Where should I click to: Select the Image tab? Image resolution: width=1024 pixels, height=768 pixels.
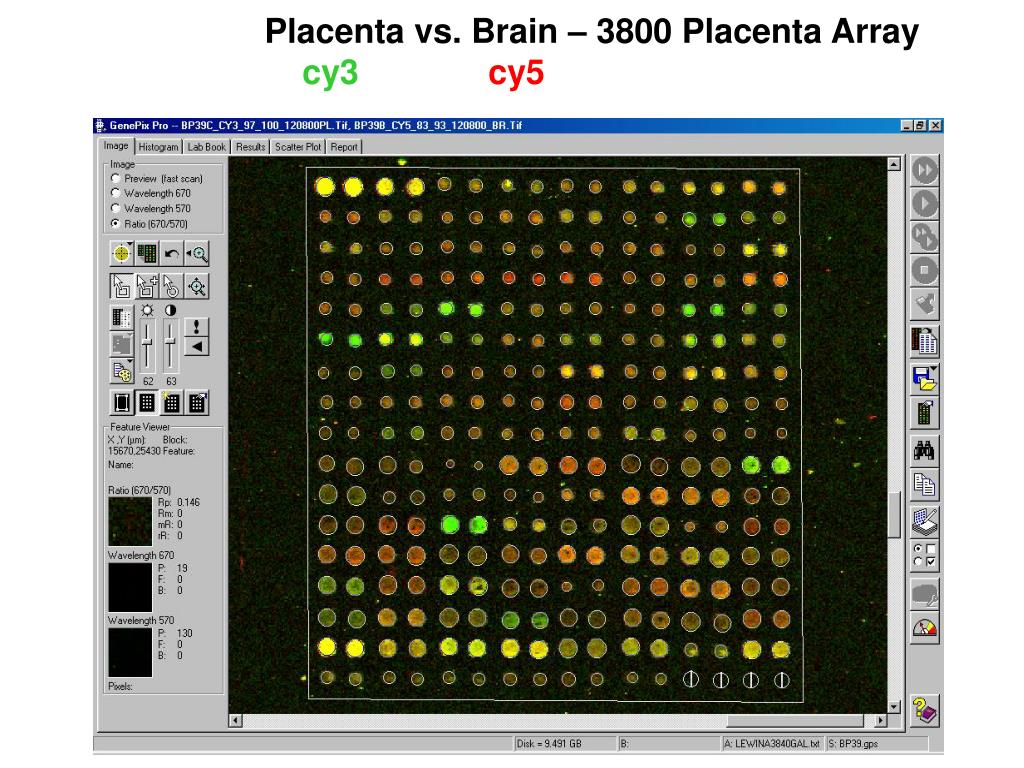(x=116, y=146)
